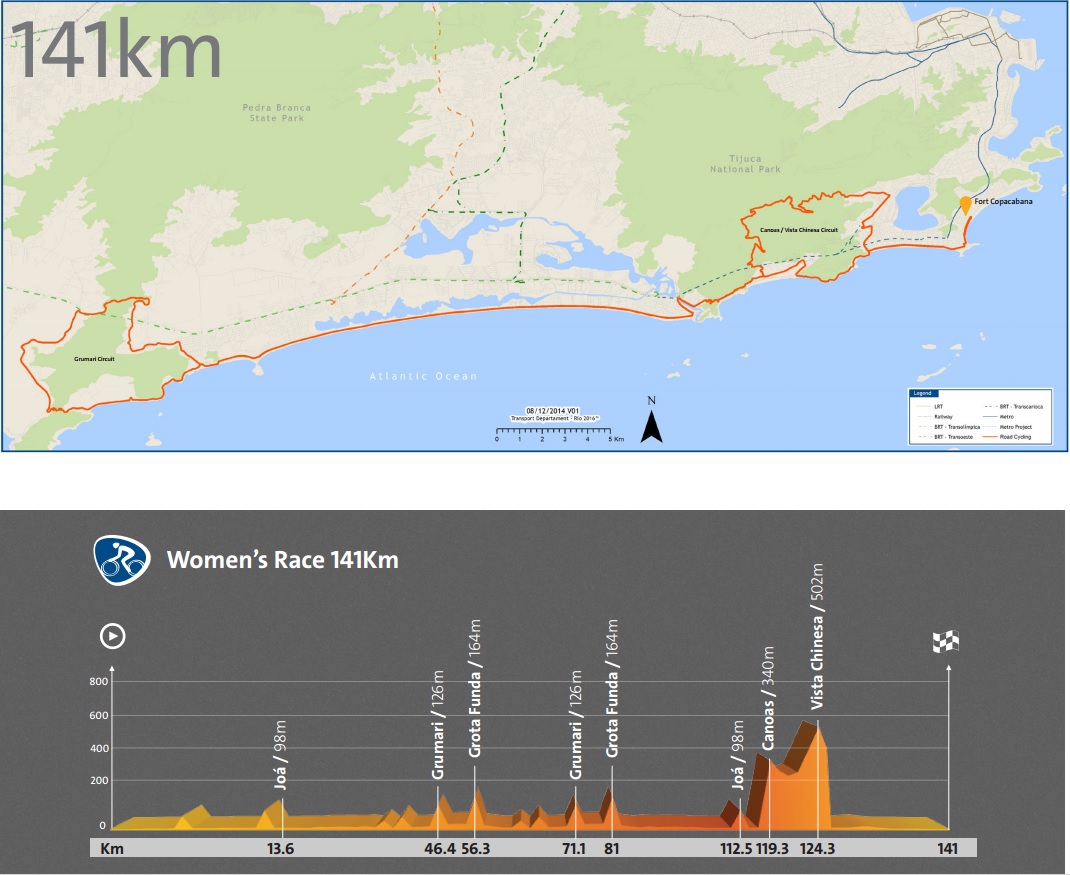Click the north arrow compass on the map

(x=651, y=424)
